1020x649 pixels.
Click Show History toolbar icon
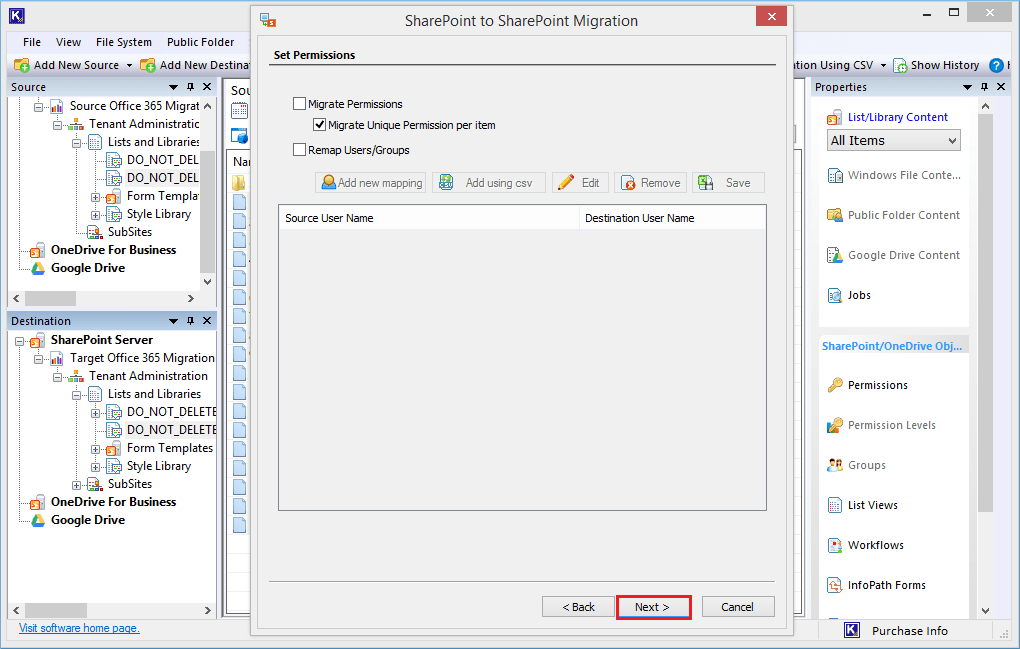900,65
